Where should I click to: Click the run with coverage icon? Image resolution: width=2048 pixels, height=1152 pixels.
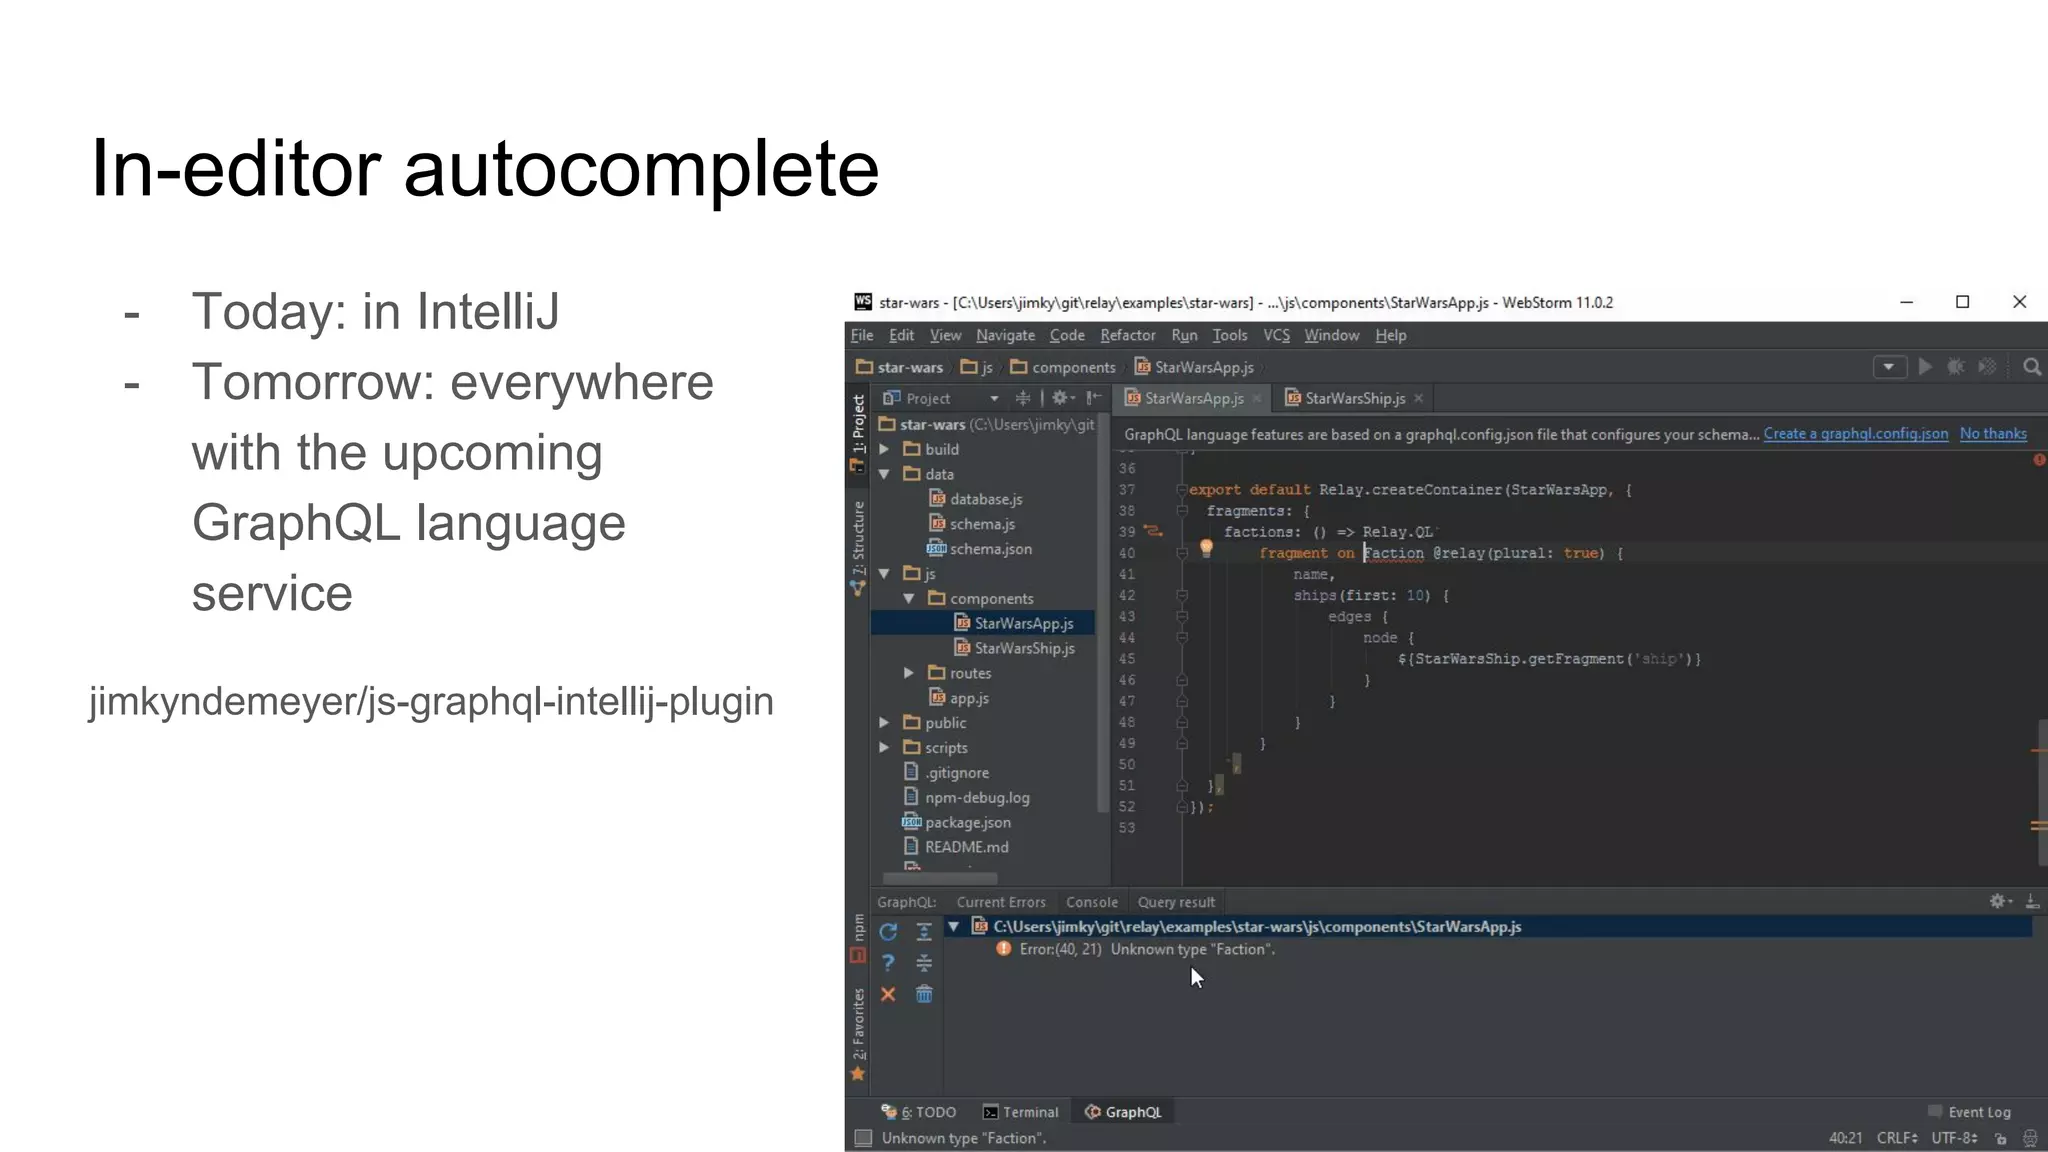click(x=1987, y=367)
